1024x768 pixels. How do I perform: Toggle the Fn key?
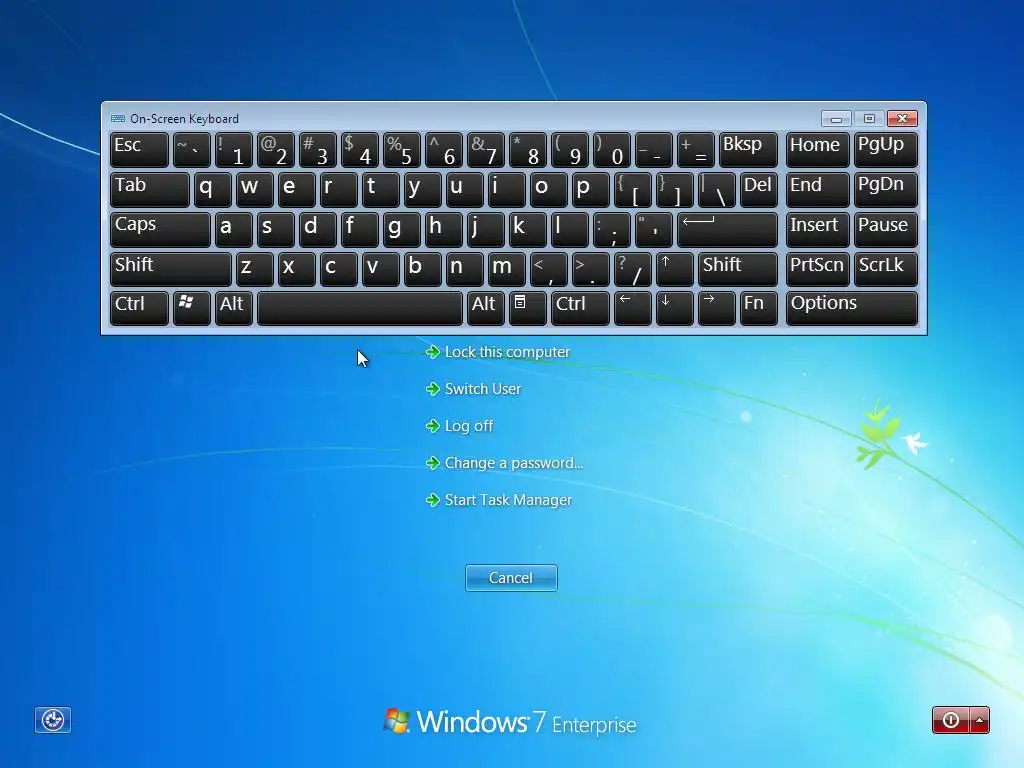(x=759, y=308)
